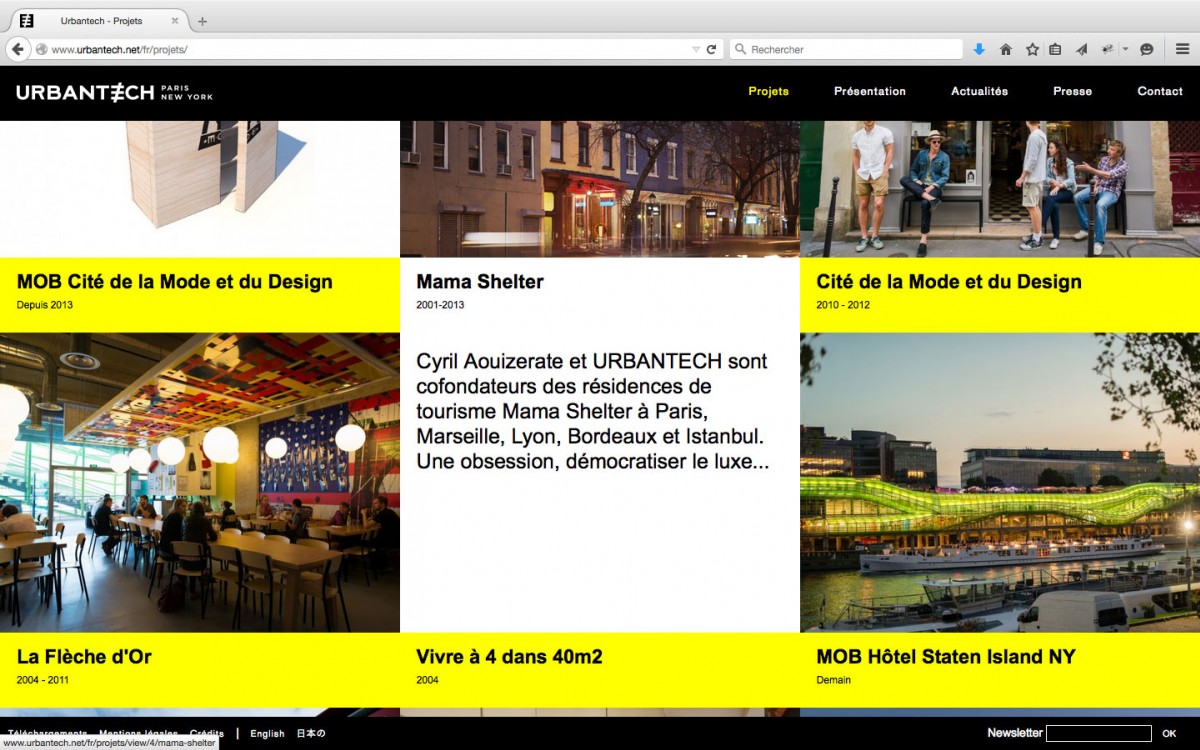The width and height of the screenshot is (1200, 750).
Task: Open Cité de la Mode et du Design 2010 - 2012
Action: click(x=949, y=282)
